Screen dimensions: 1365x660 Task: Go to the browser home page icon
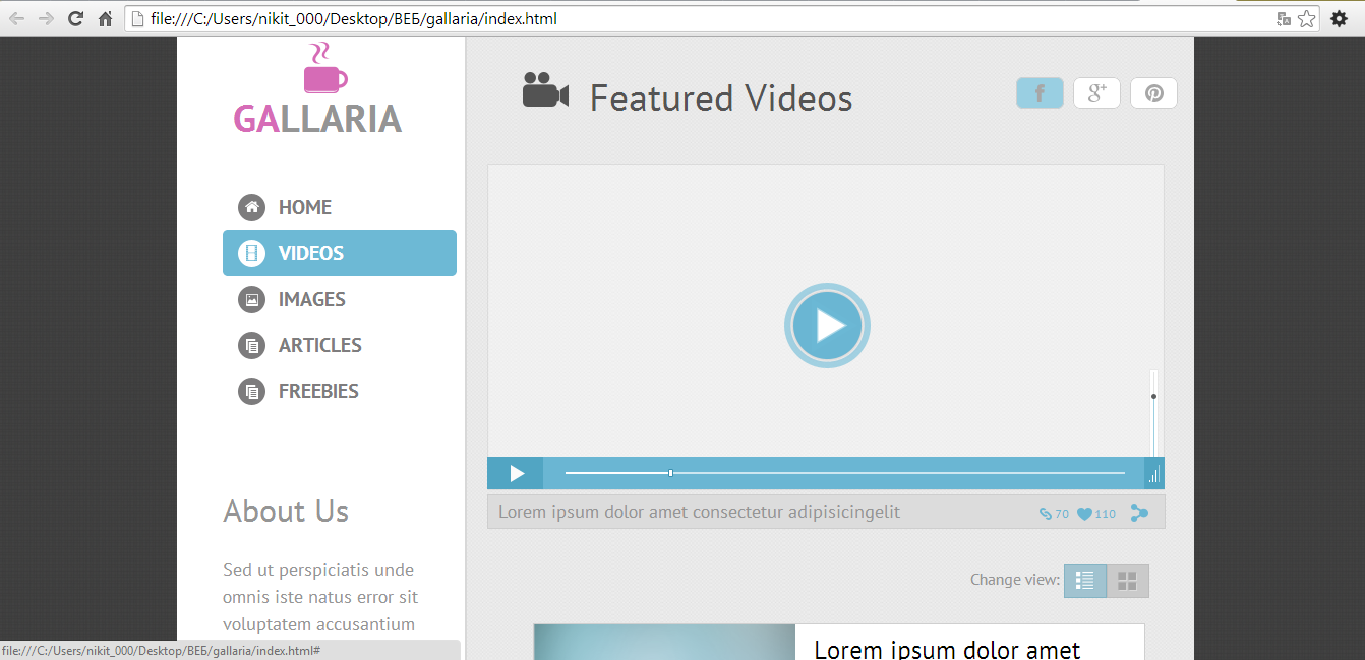pyautogui.click(x=105, y=18)
